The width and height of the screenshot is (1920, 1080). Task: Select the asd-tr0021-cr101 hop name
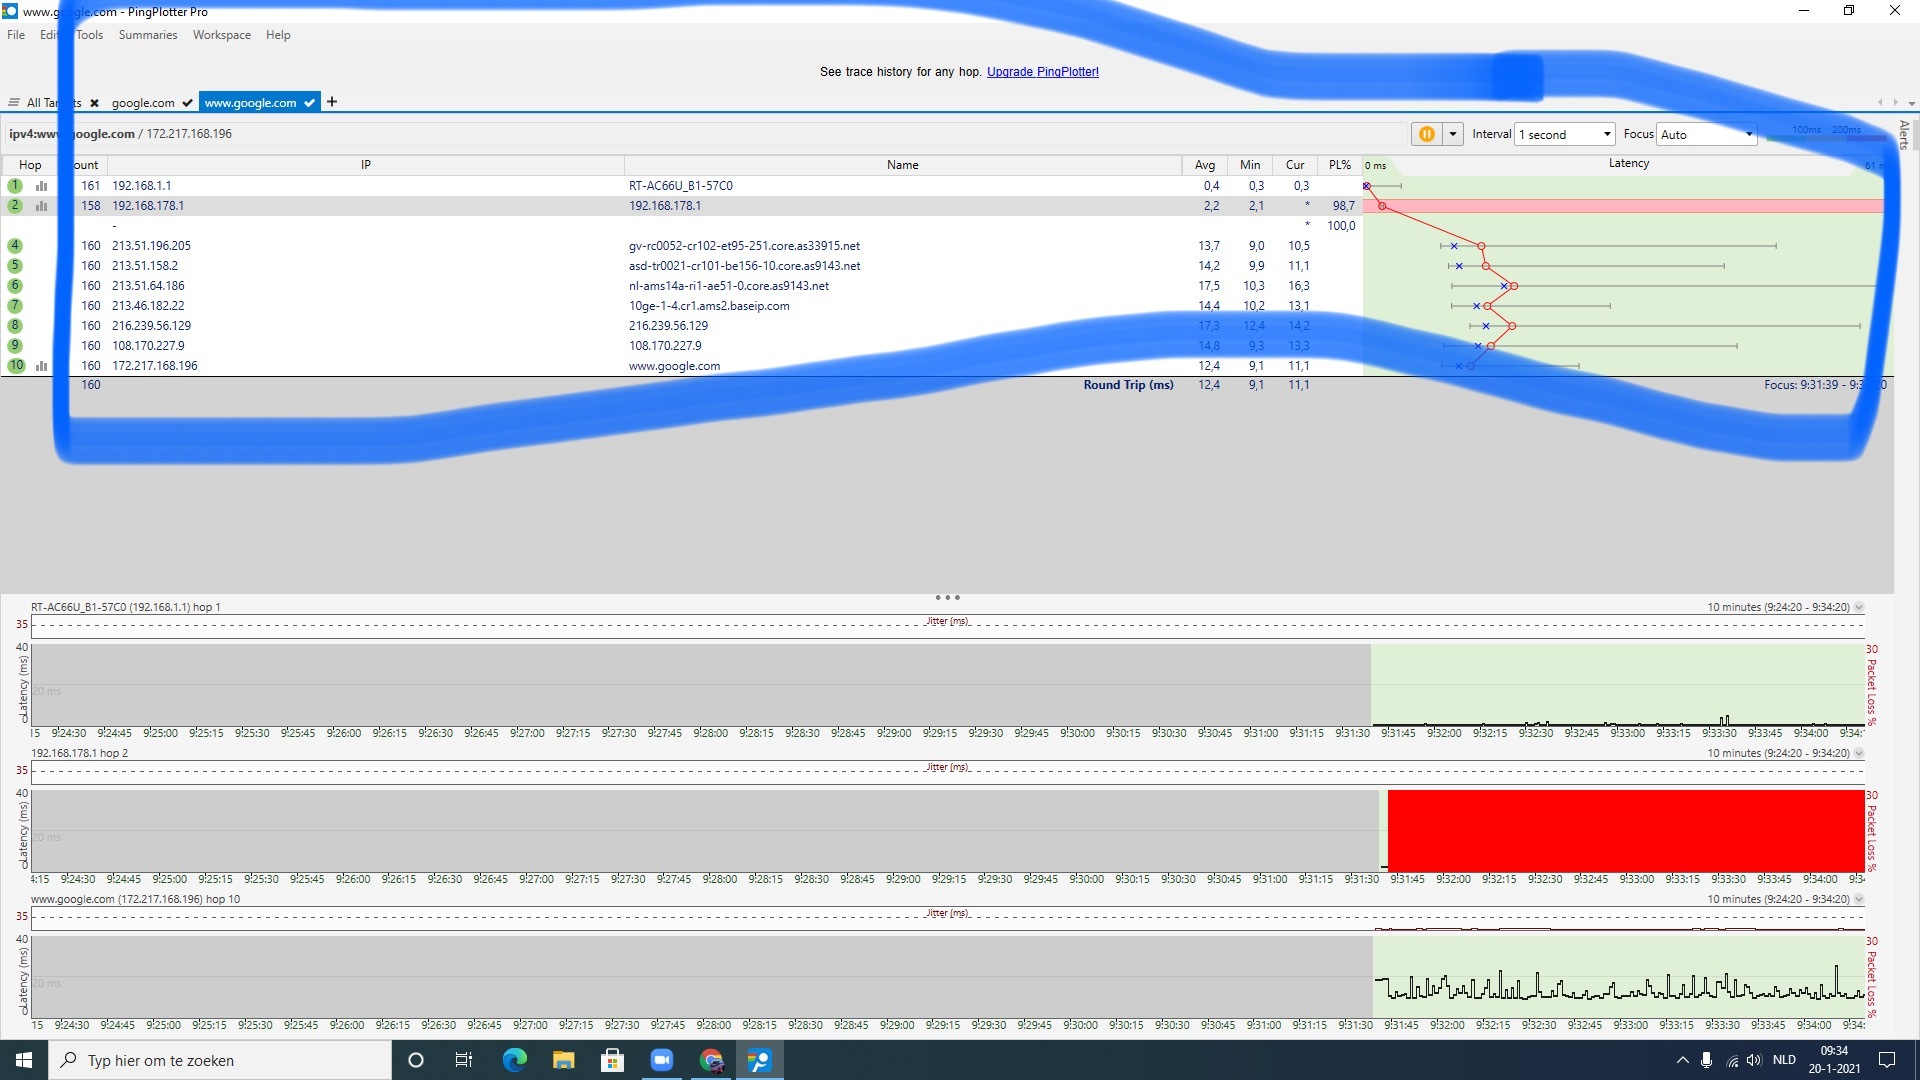point(744,266)
